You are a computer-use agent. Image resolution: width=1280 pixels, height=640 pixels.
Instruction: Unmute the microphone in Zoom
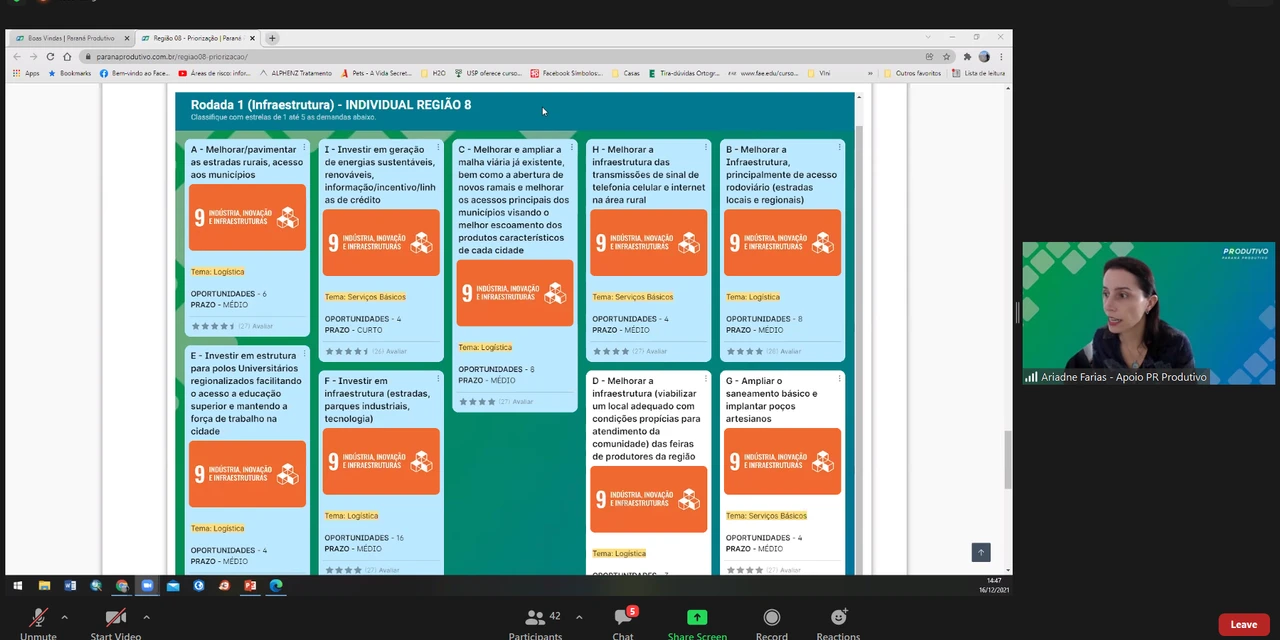coord(38,619)
